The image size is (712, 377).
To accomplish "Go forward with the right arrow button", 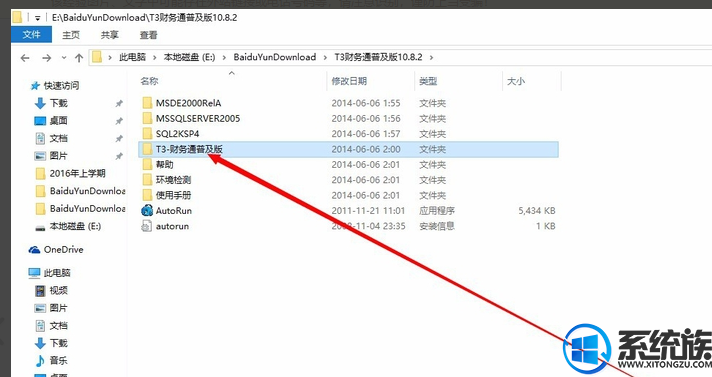I will point(46,58).
